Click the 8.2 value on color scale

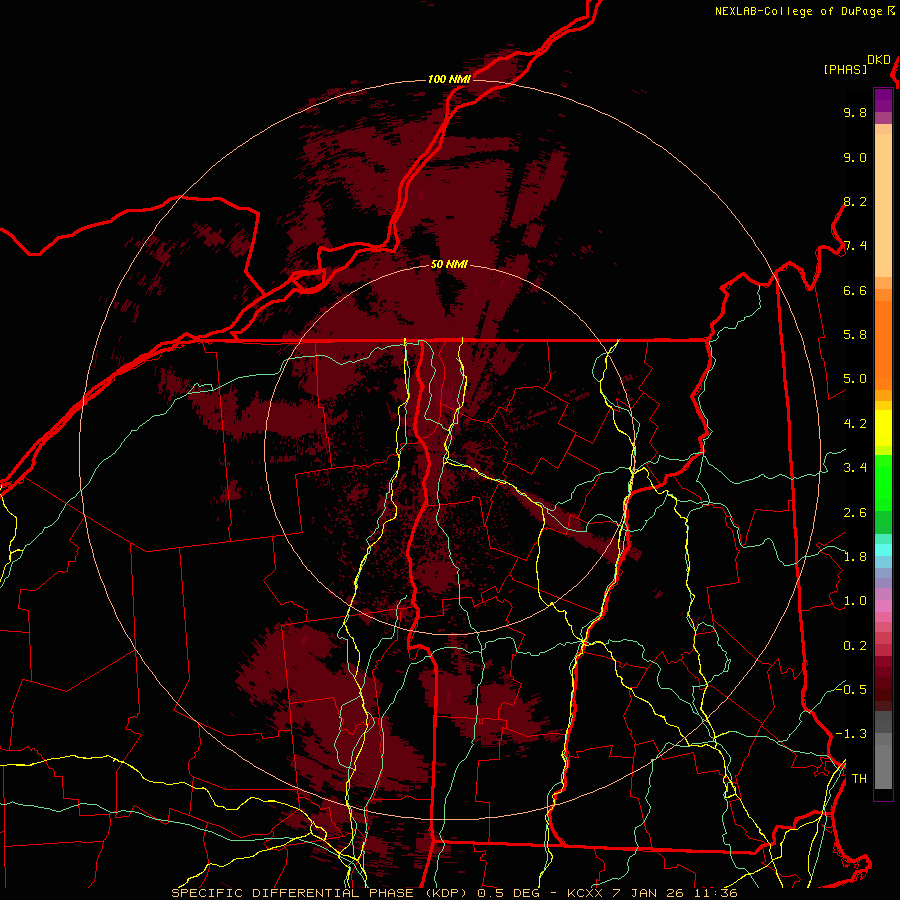coord(855,201)
